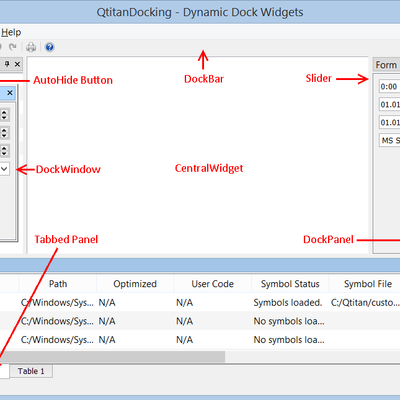Select Path cell in Symbols loaded row

[x=58, y=302]
